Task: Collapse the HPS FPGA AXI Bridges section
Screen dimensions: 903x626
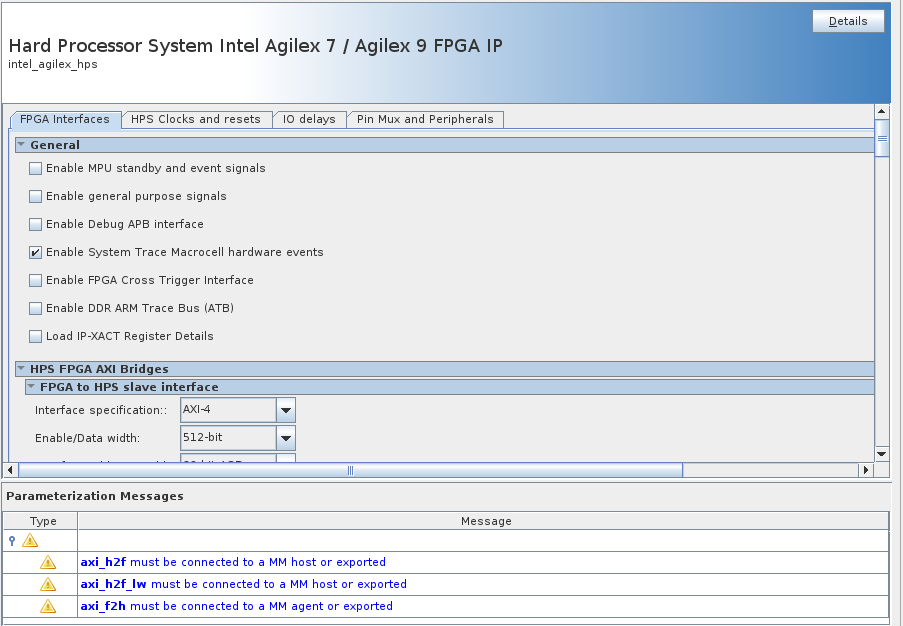Action: point(21,369)
